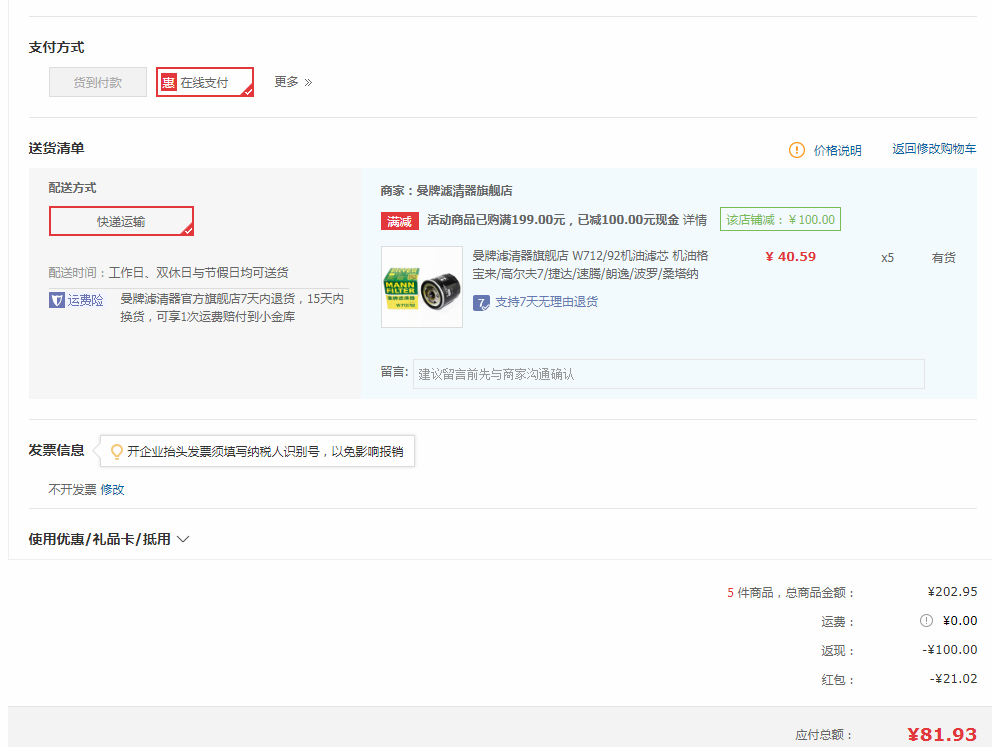Expand 更多 payment methods
The width and height of the screenshot is (992, 747).
(293, 82)
